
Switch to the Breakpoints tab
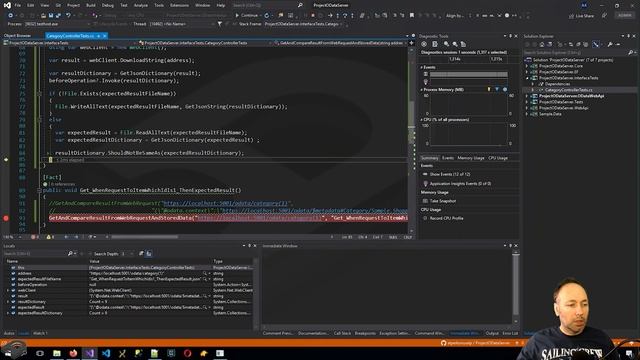(x=365, y=333)
